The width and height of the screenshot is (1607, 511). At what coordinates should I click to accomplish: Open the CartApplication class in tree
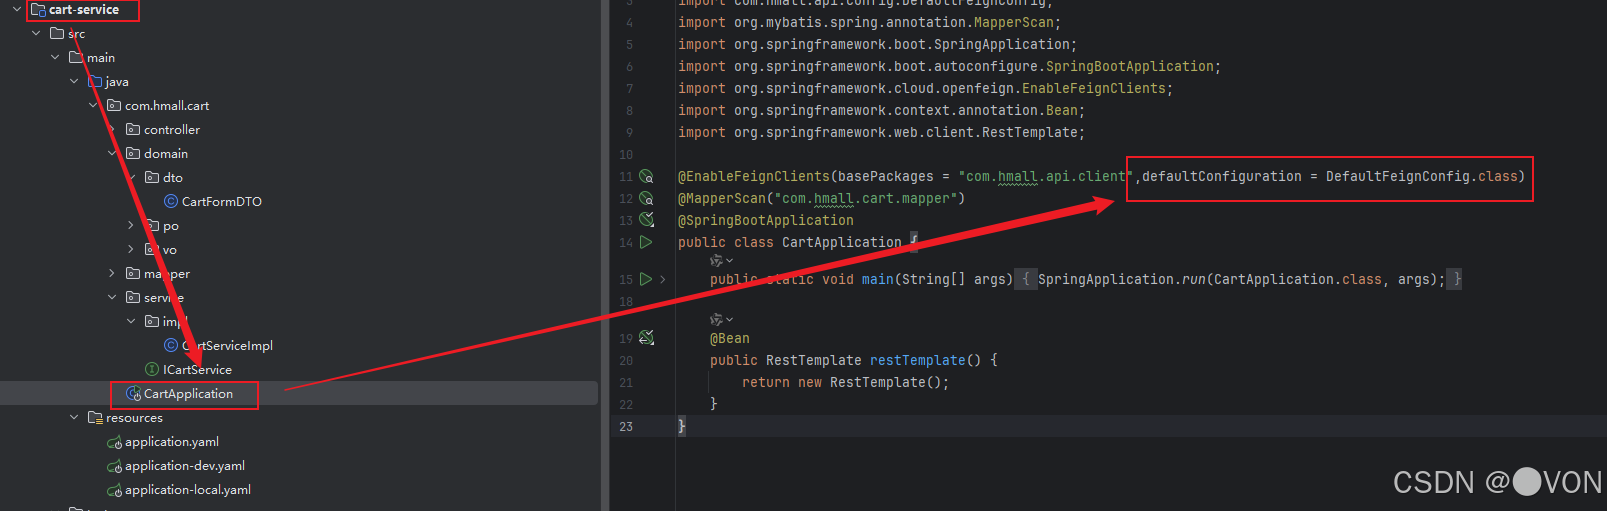[188, 393]
